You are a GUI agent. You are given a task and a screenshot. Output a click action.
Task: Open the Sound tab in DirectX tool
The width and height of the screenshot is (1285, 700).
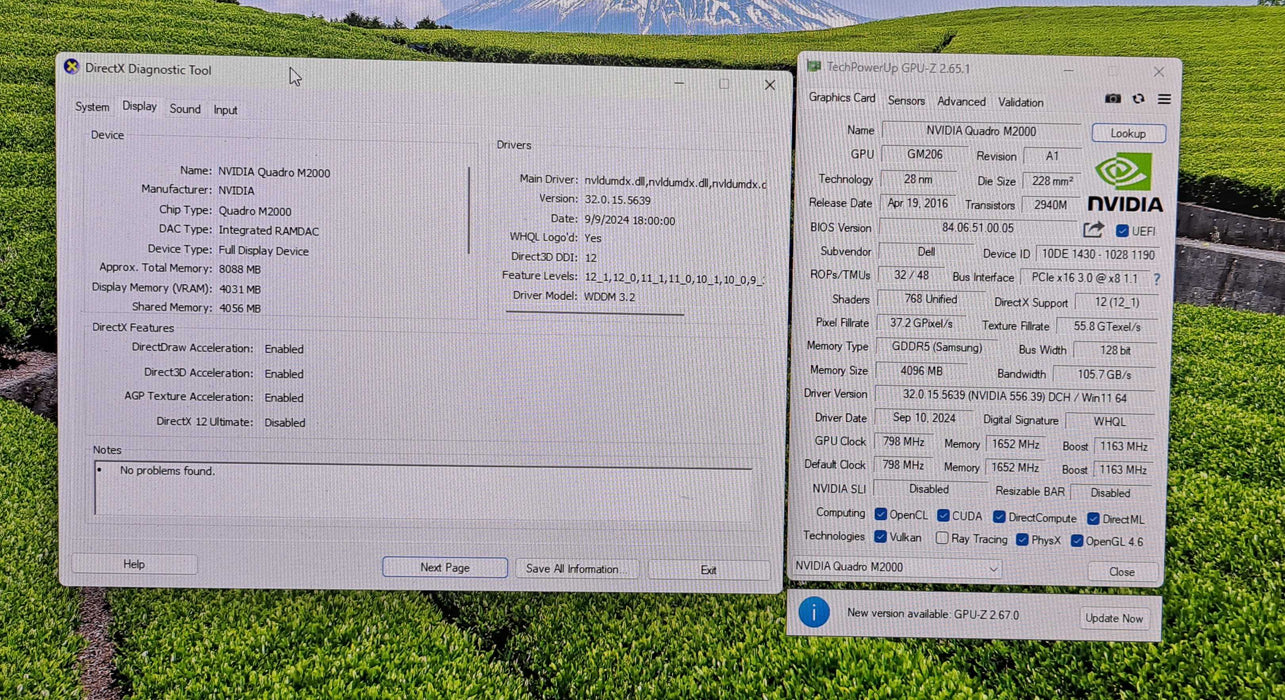[185, 109]
